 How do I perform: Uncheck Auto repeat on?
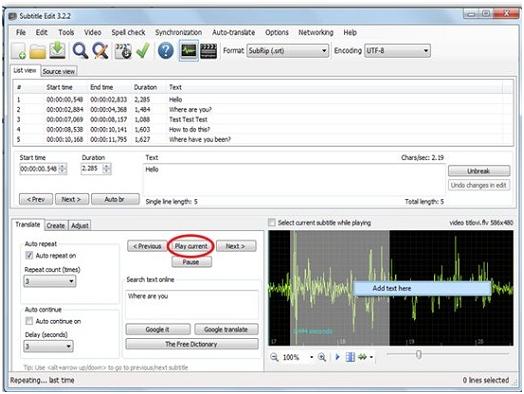tap(29, 256)
